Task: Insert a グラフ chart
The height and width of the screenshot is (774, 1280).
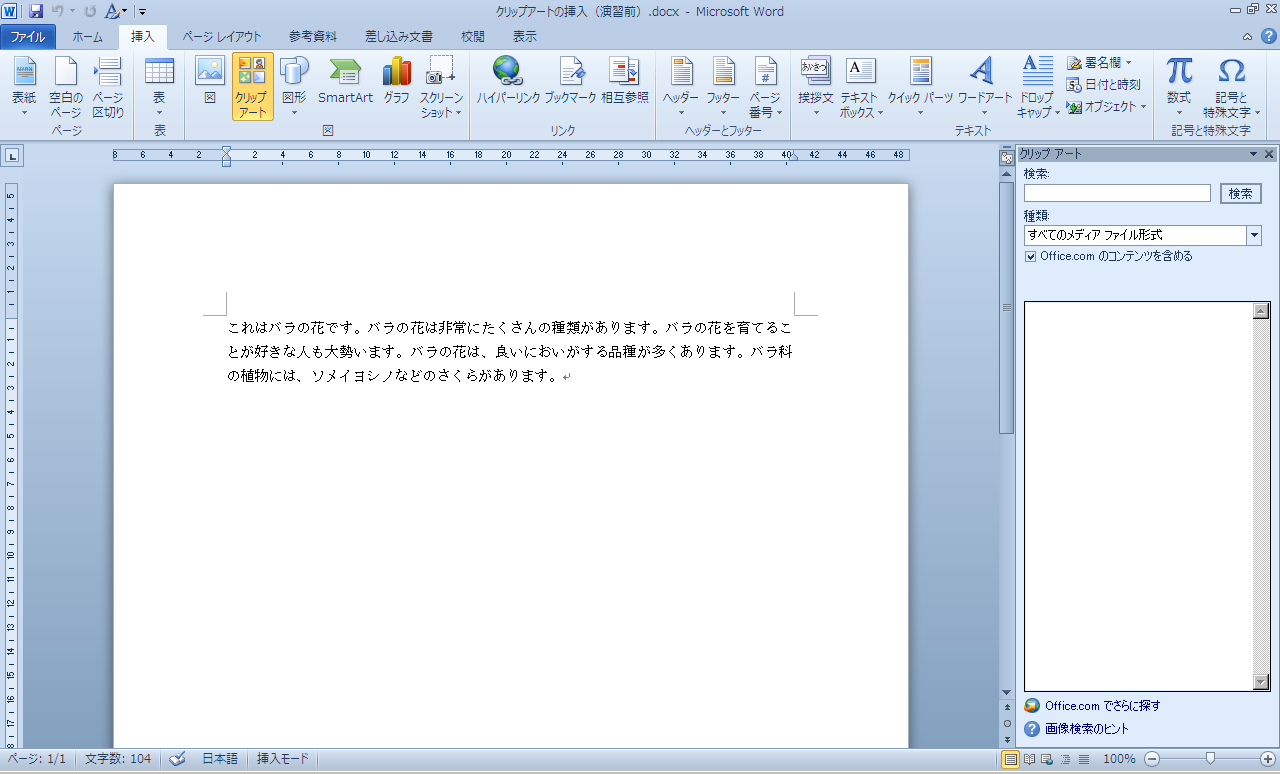Action: (x=397, y=86)
